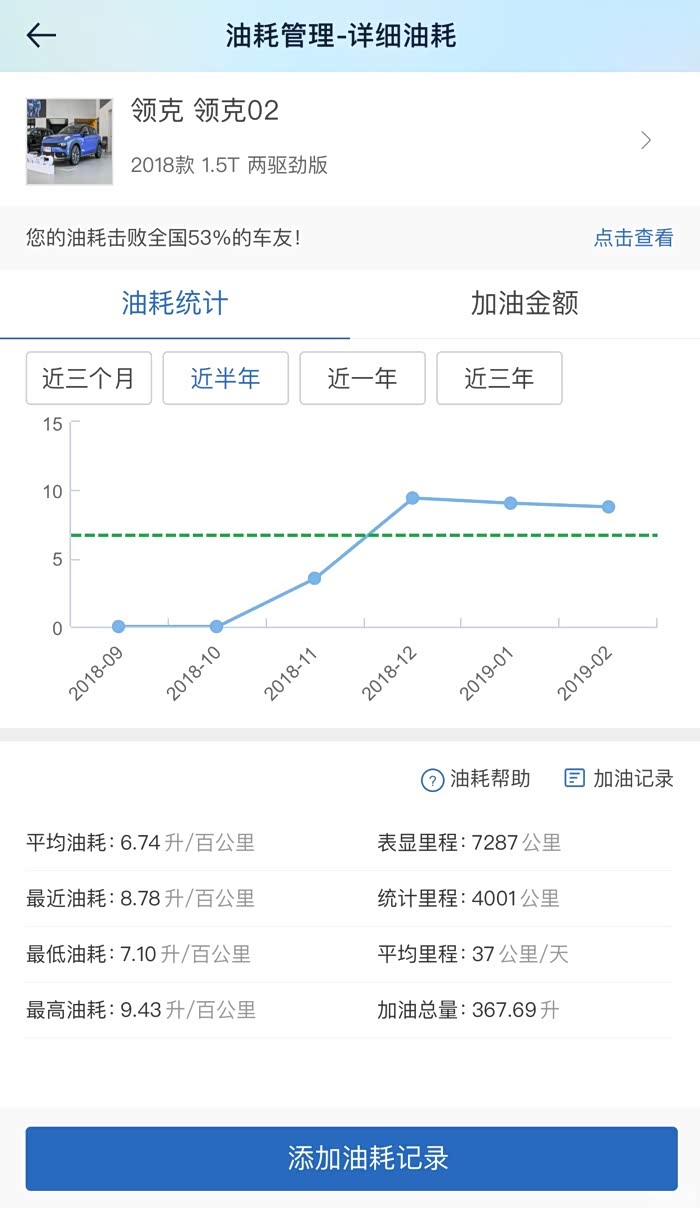Open 油耗帮助 help text

[490, 779]
